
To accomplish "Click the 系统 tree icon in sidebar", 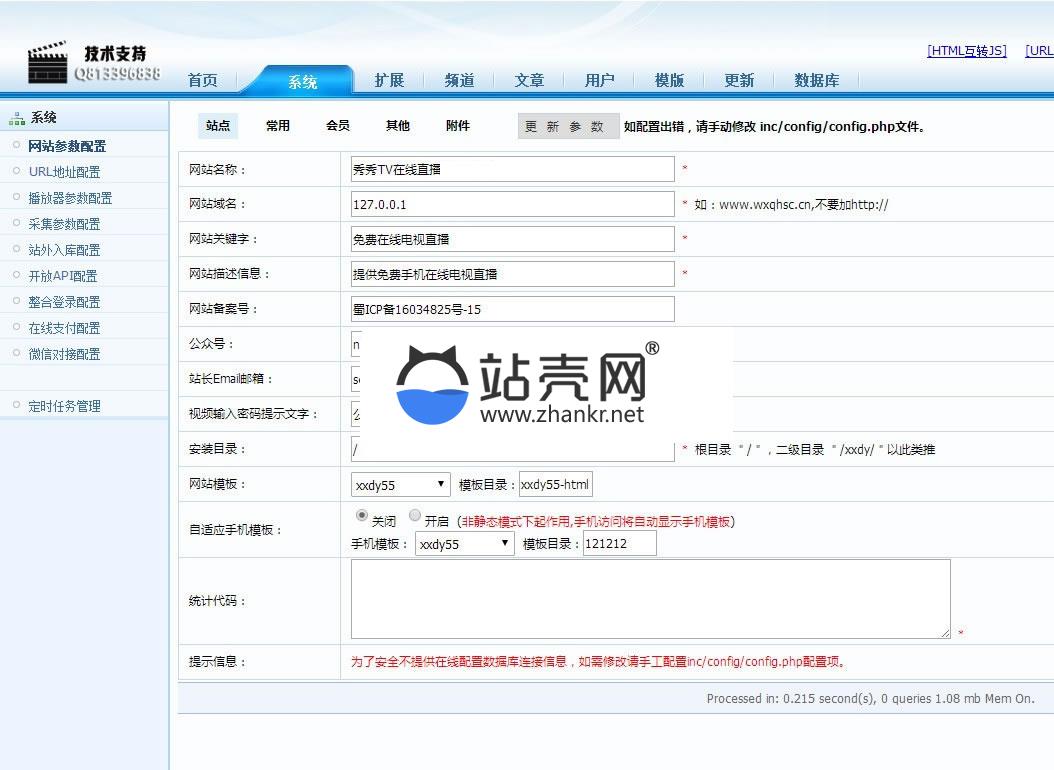I will click(x=16, y=118).
